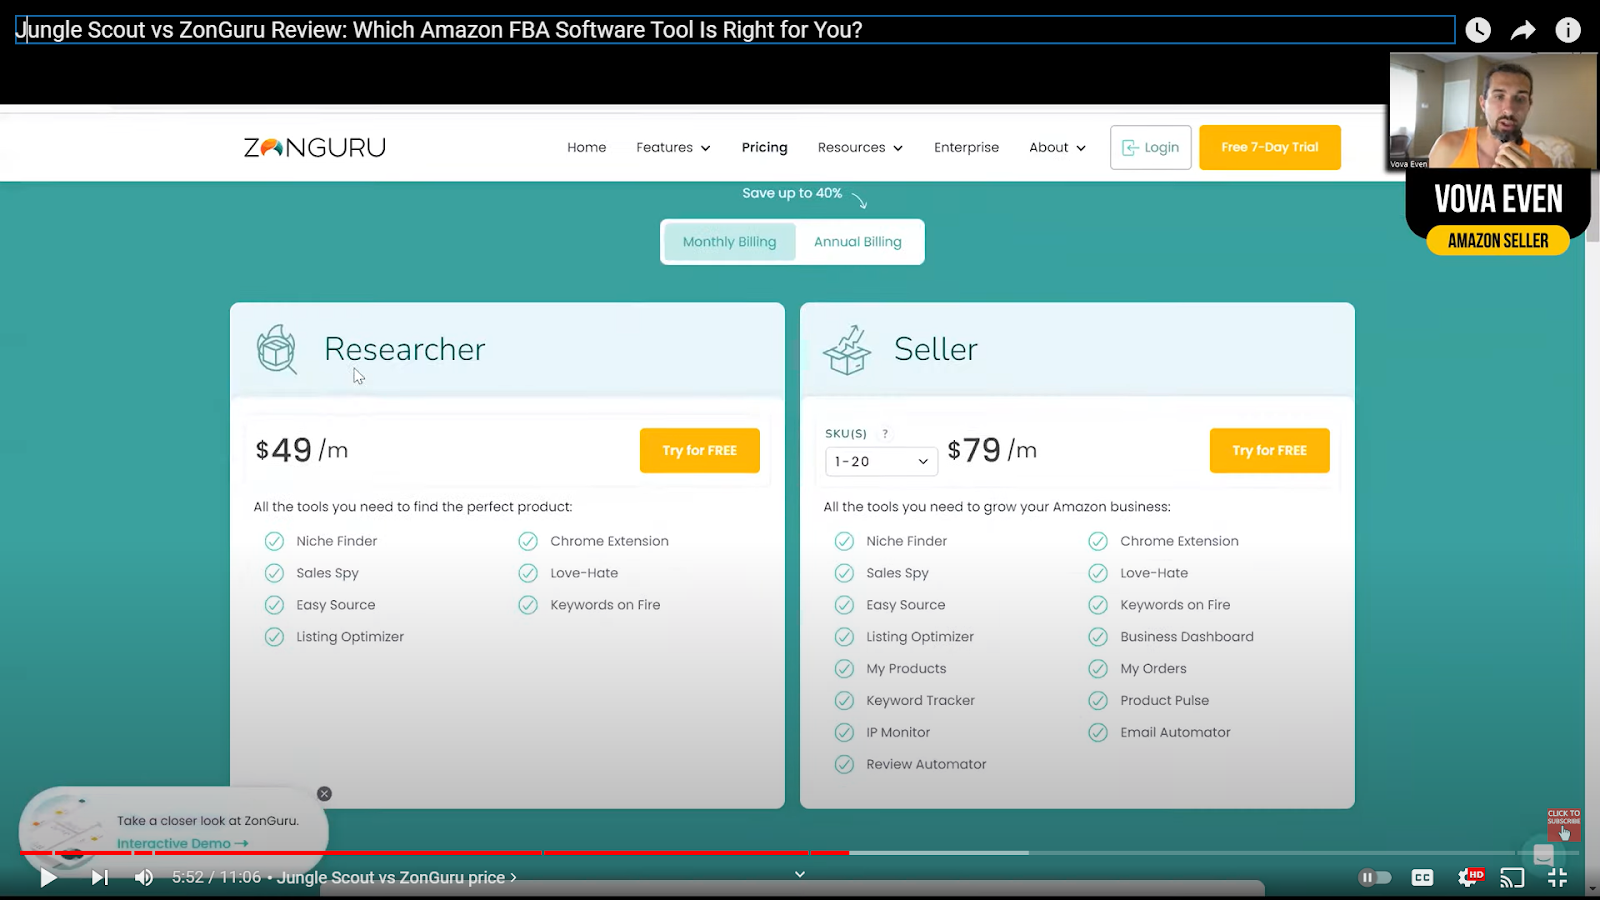Viewport: 1600px width, 900px height.
Task: Open the Interactive Demo link
Action: point(182,844)
